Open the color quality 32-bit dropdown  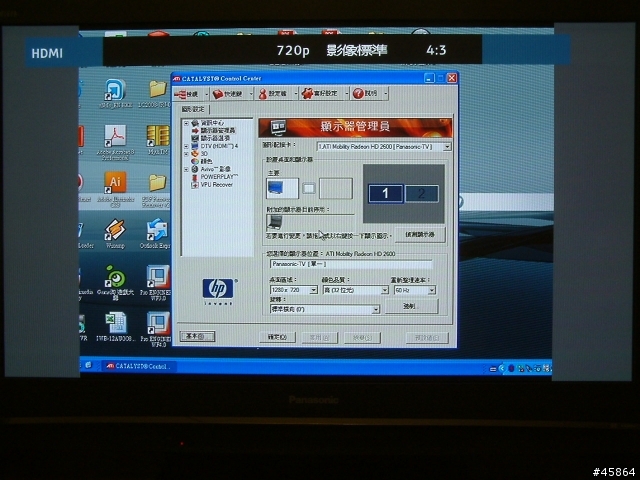(355, 290)
